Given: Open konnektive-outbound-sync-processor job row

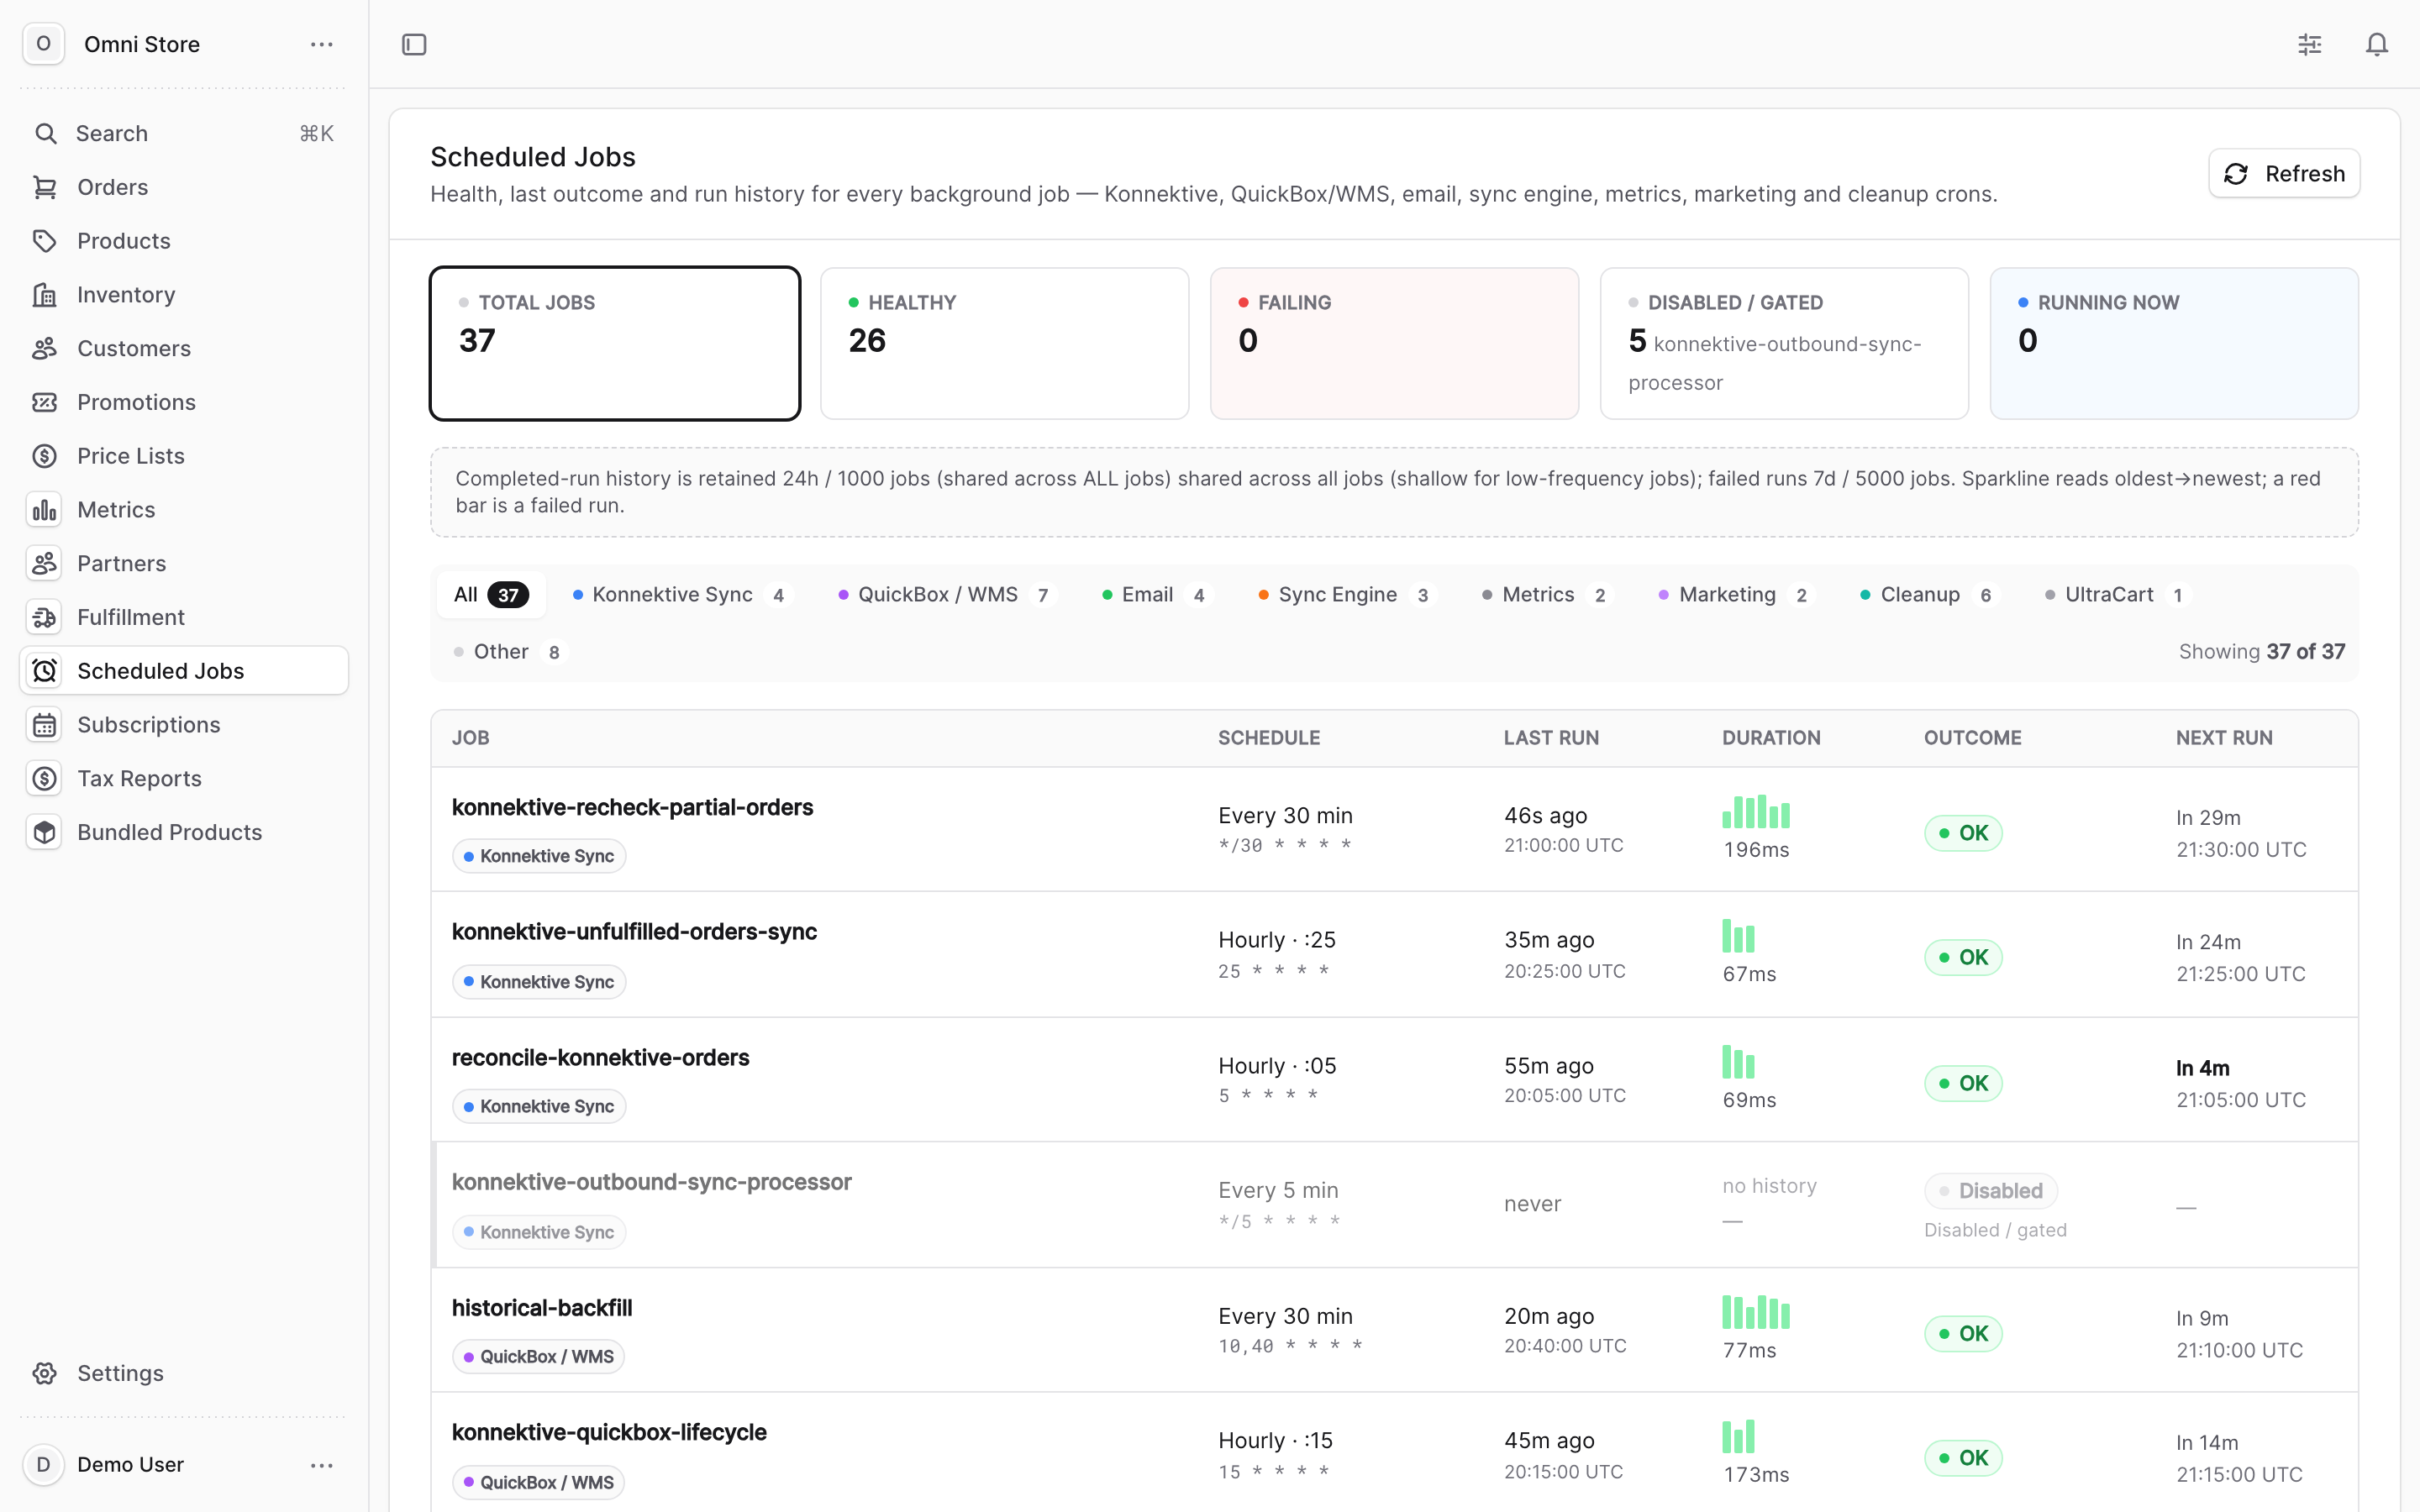Looking at the screenshot, I should point(1394,1205).
